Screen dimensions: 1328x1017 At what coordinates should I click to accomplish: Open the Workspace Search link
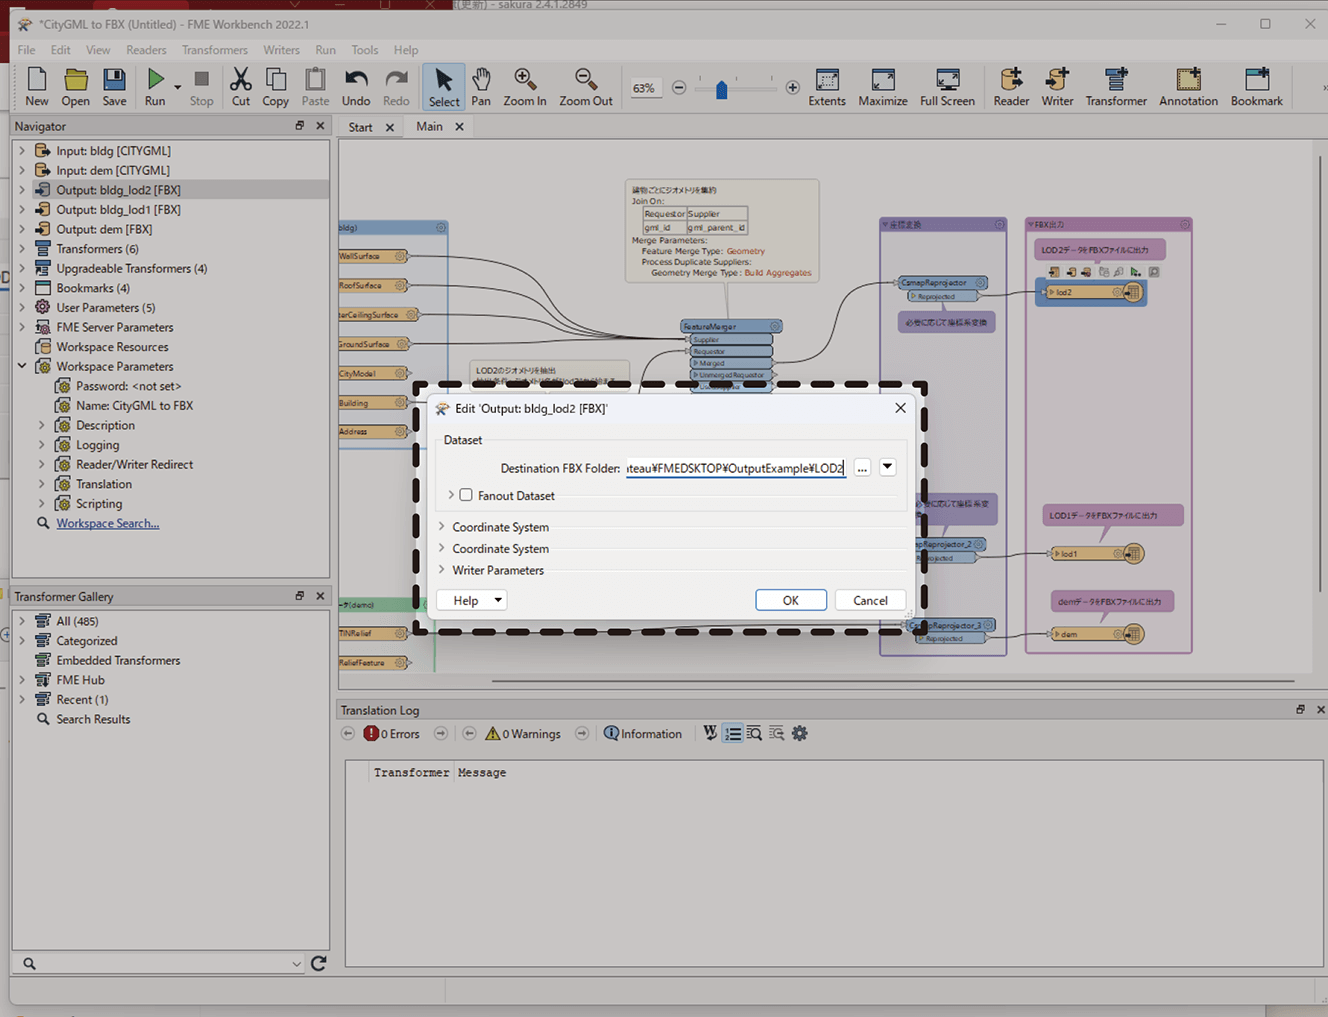(x=107, y=523)
